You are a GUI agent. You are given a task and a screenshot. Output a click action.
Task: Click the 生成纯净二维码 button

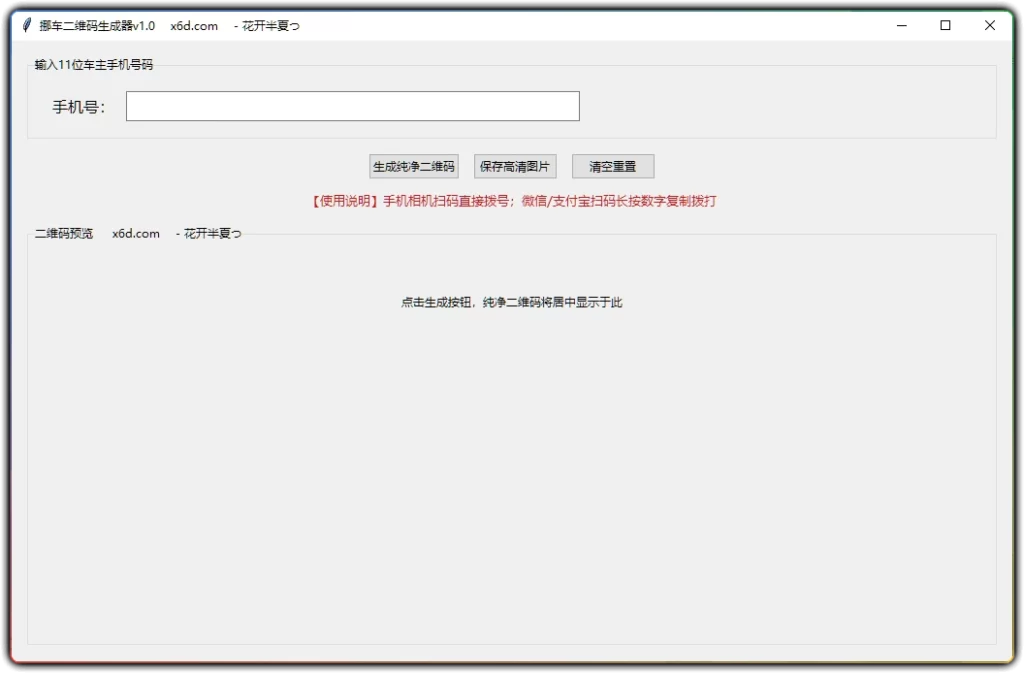413,166
